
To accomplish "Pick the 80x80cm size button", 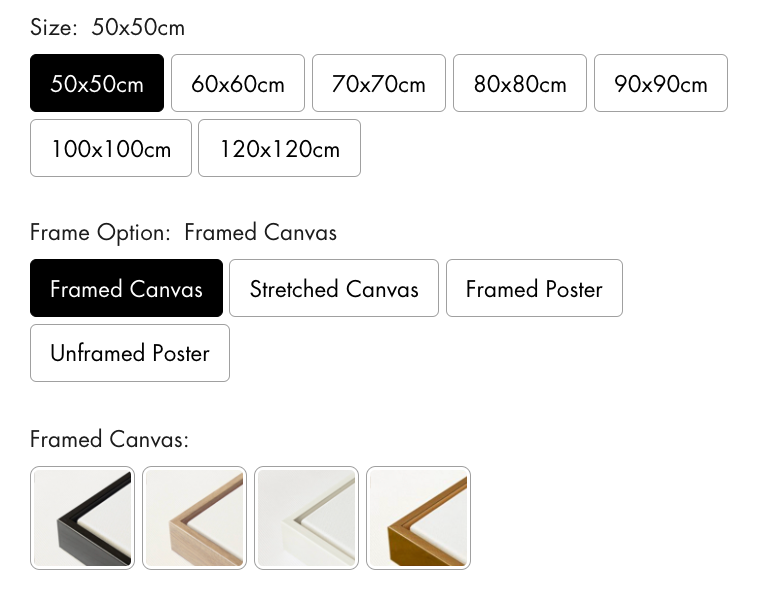I will (520, 83).
